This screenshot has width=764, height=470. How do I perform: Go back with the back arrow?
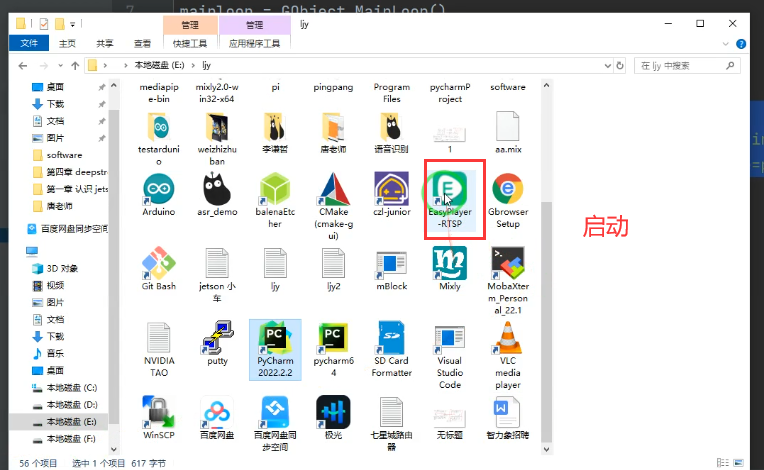point(22,65)
